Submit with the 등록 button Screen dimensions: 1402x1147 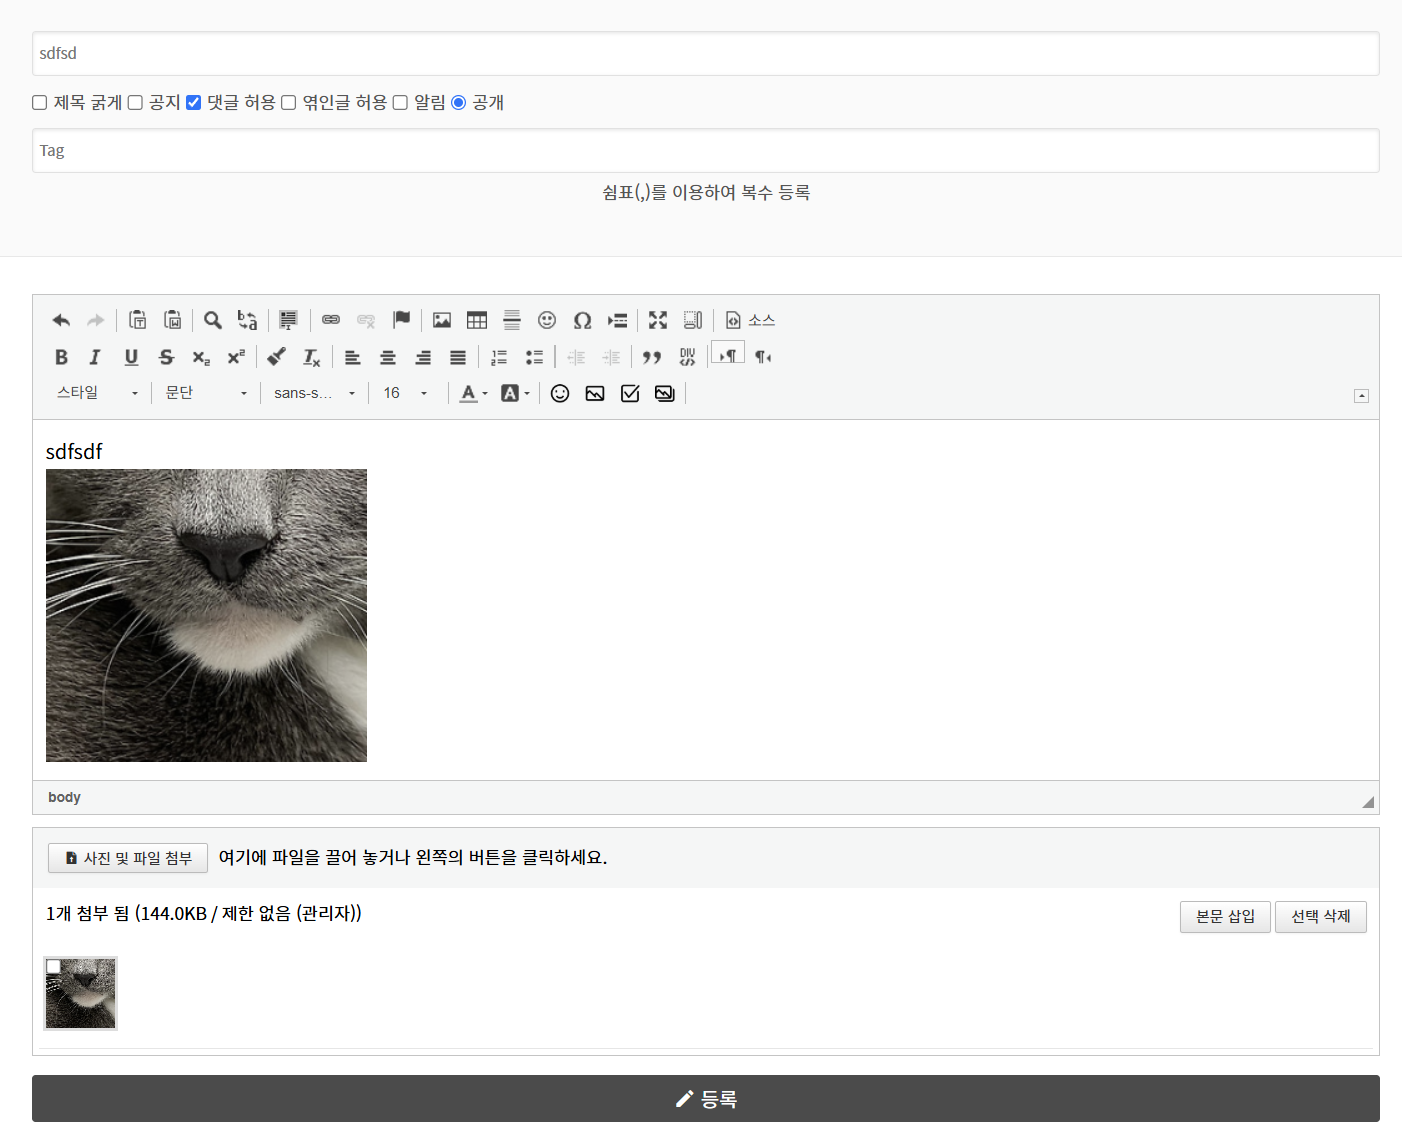(x=706, y=1099)
